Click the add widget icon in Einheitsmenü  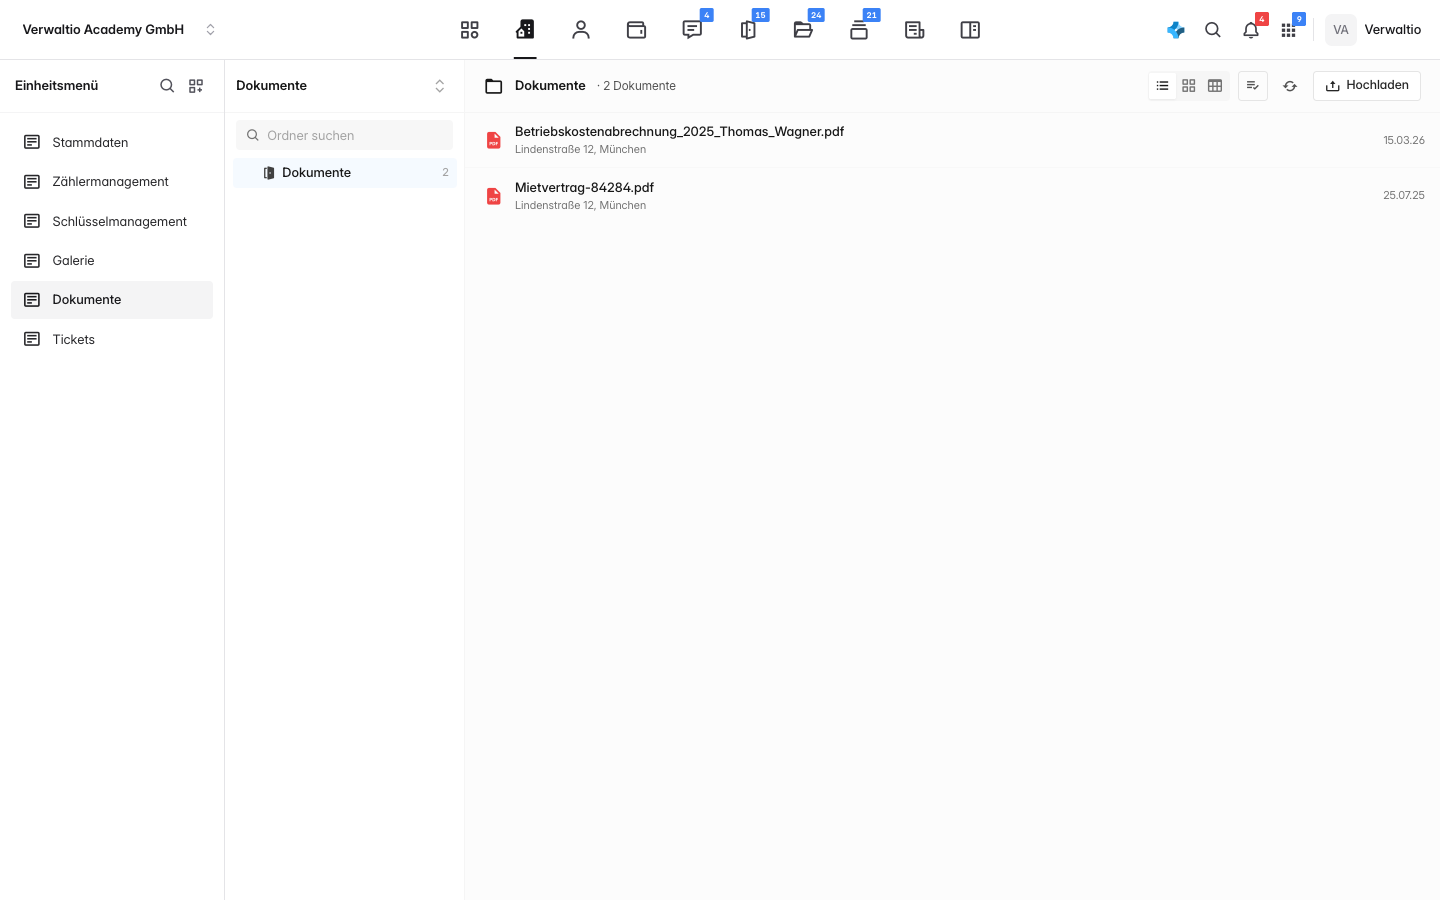(x=196, y=86)
